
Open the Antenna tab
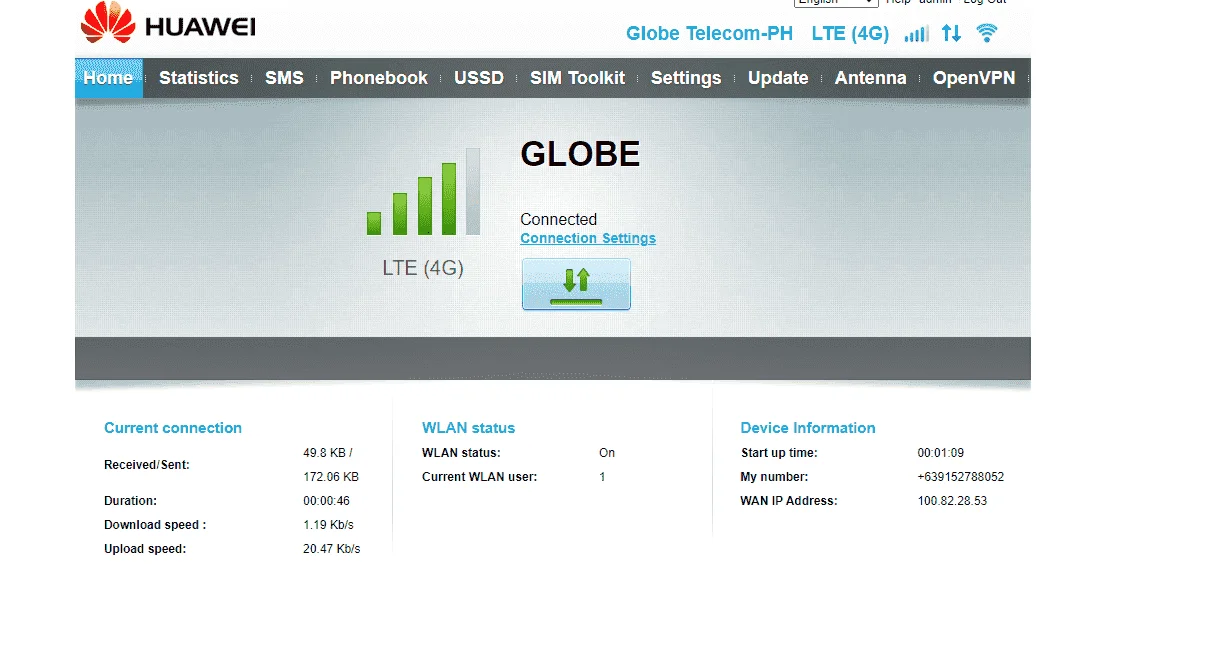[871, 78]
